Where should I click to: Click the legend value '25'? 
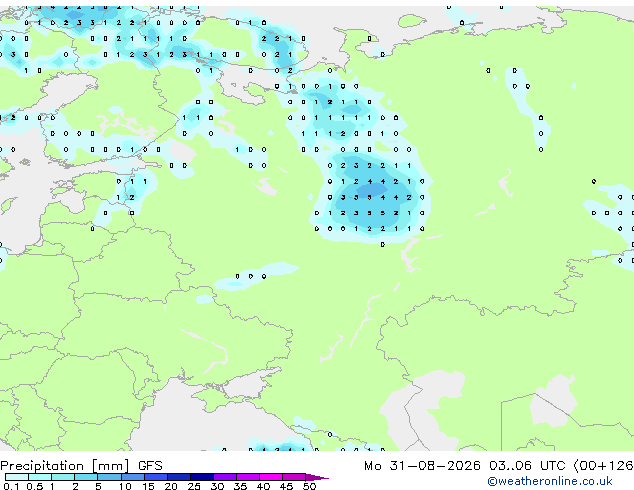[194, 486]
